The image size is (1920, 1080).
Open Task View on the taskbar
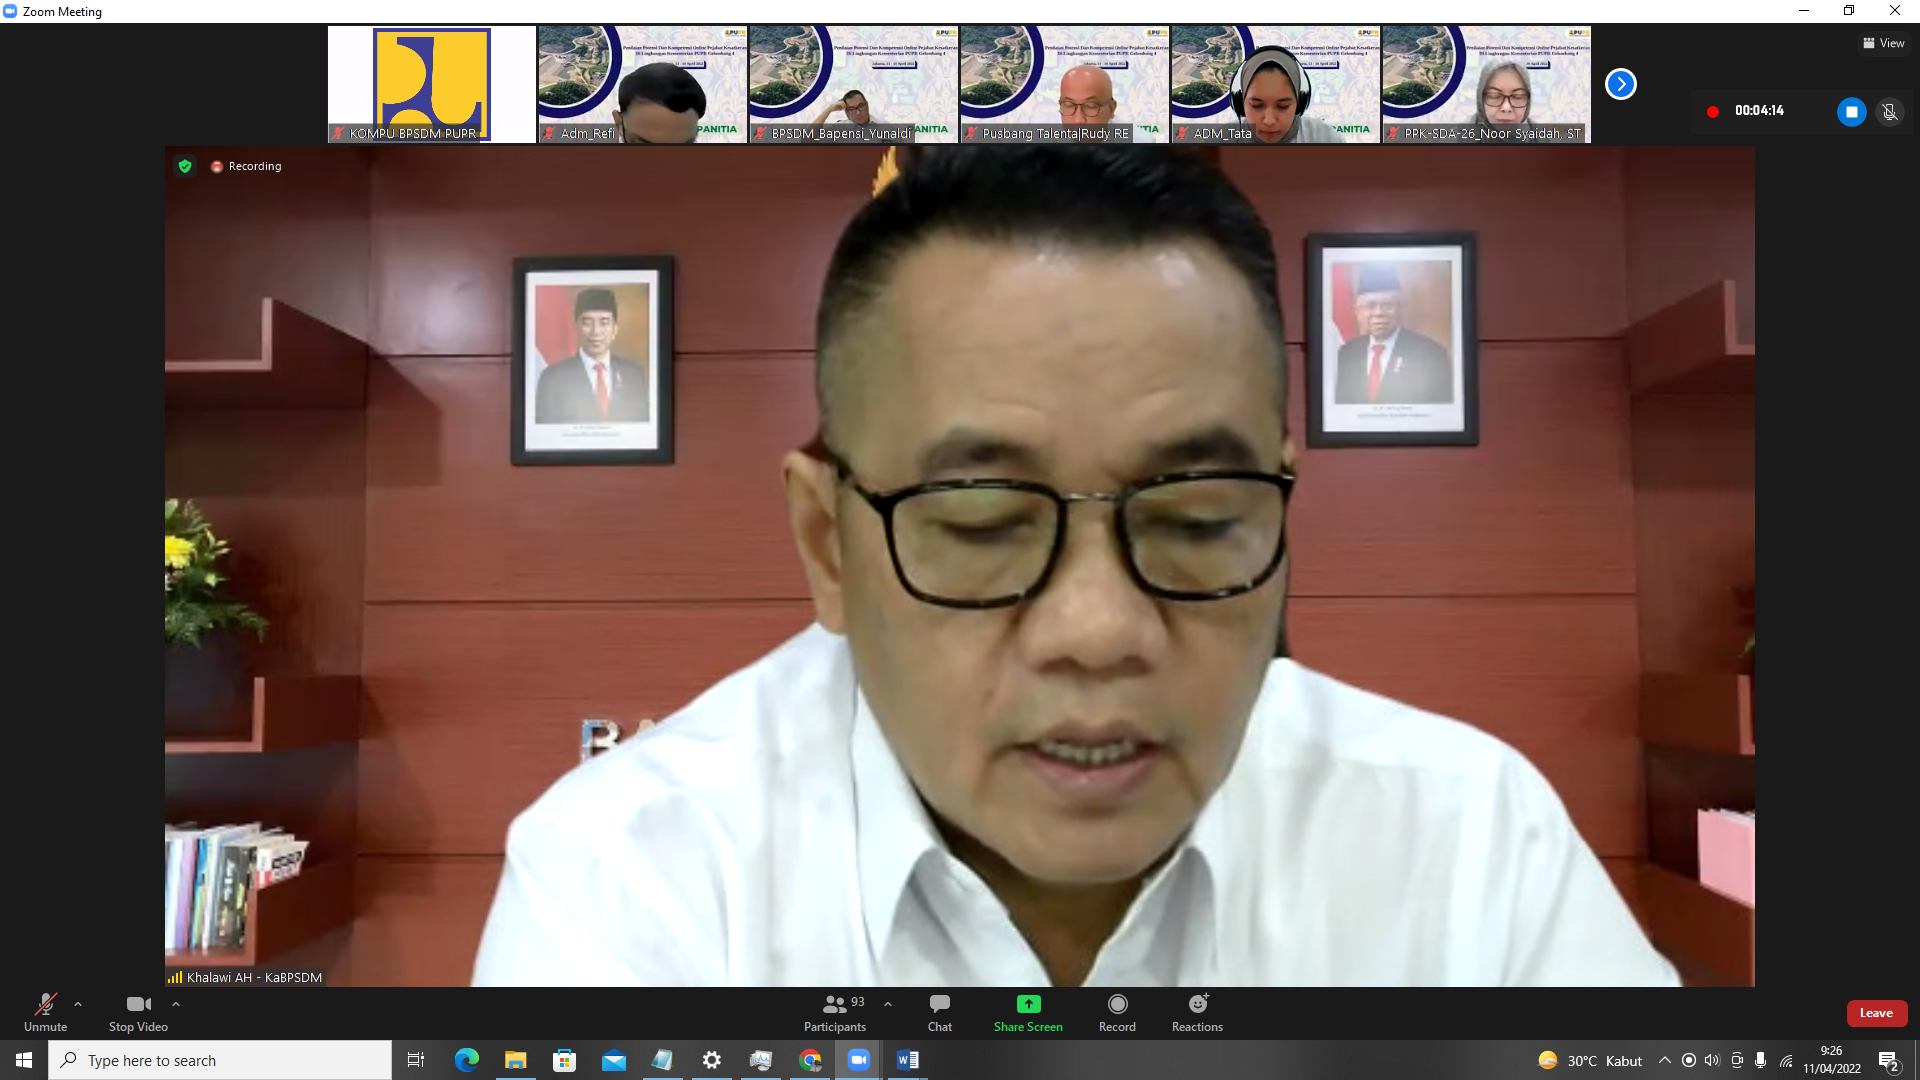[416, 1060]
